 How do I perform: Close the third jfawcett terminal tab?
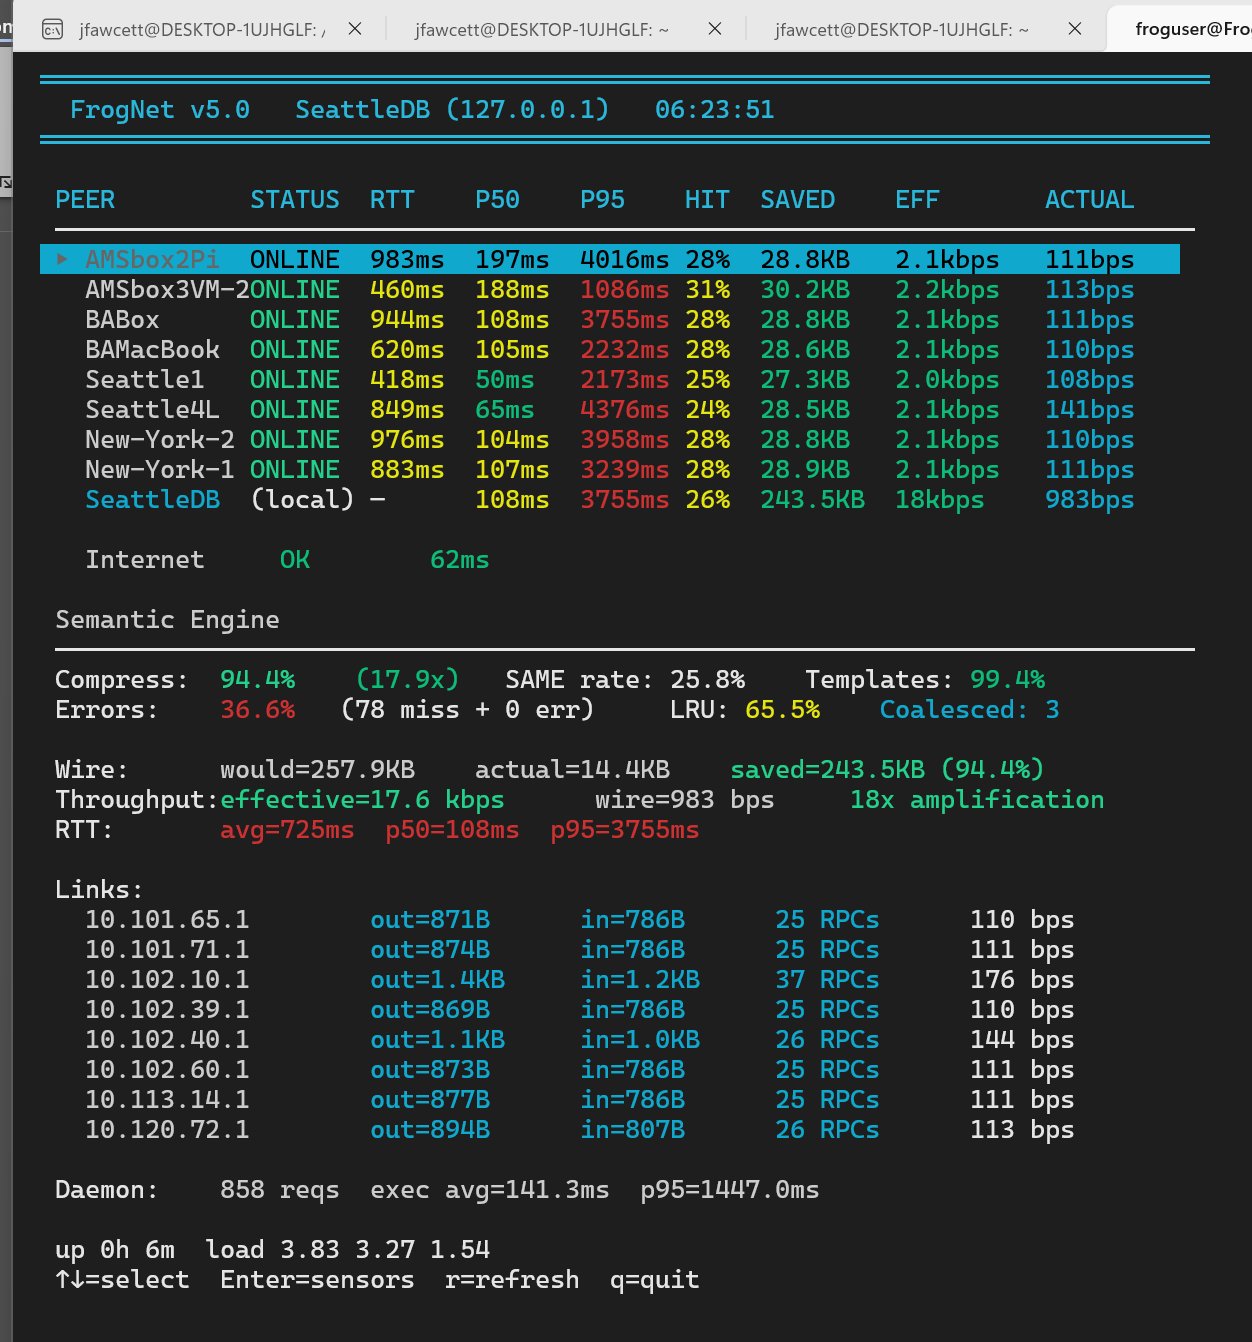1075,29
